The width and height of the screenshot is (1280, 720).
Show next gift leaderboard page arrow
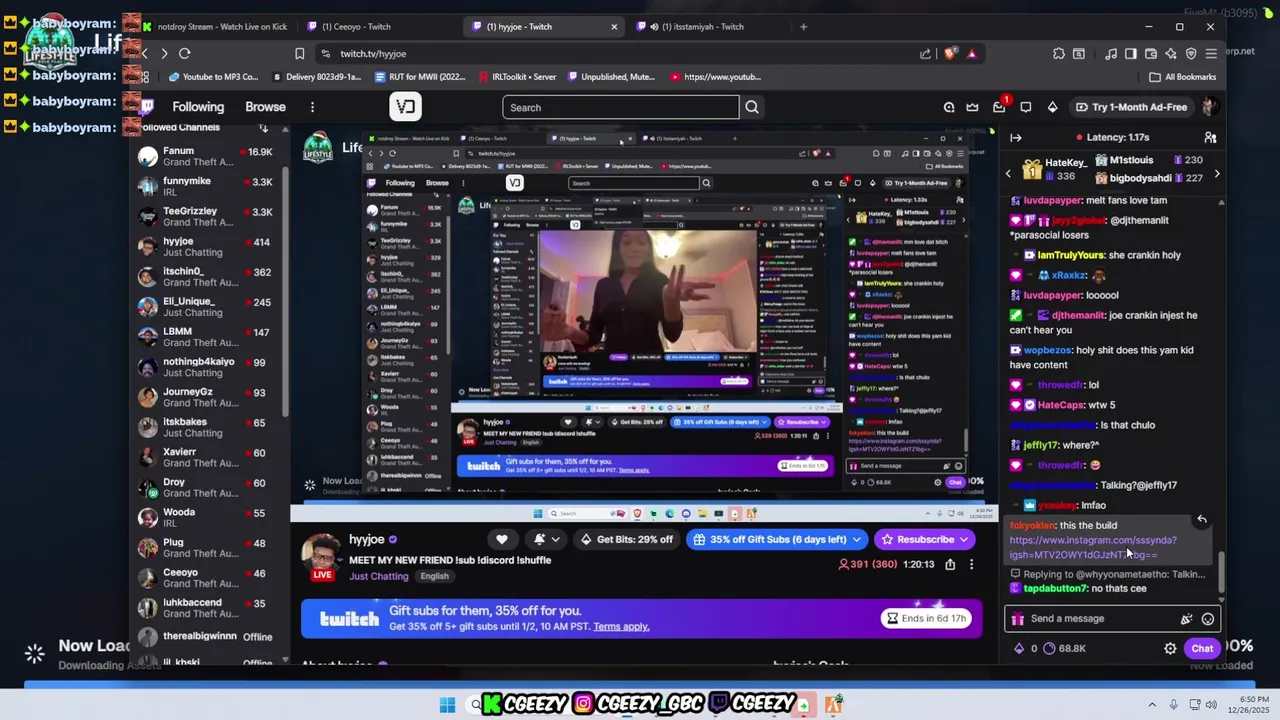pyautogui.click(x=1216, y=174)
